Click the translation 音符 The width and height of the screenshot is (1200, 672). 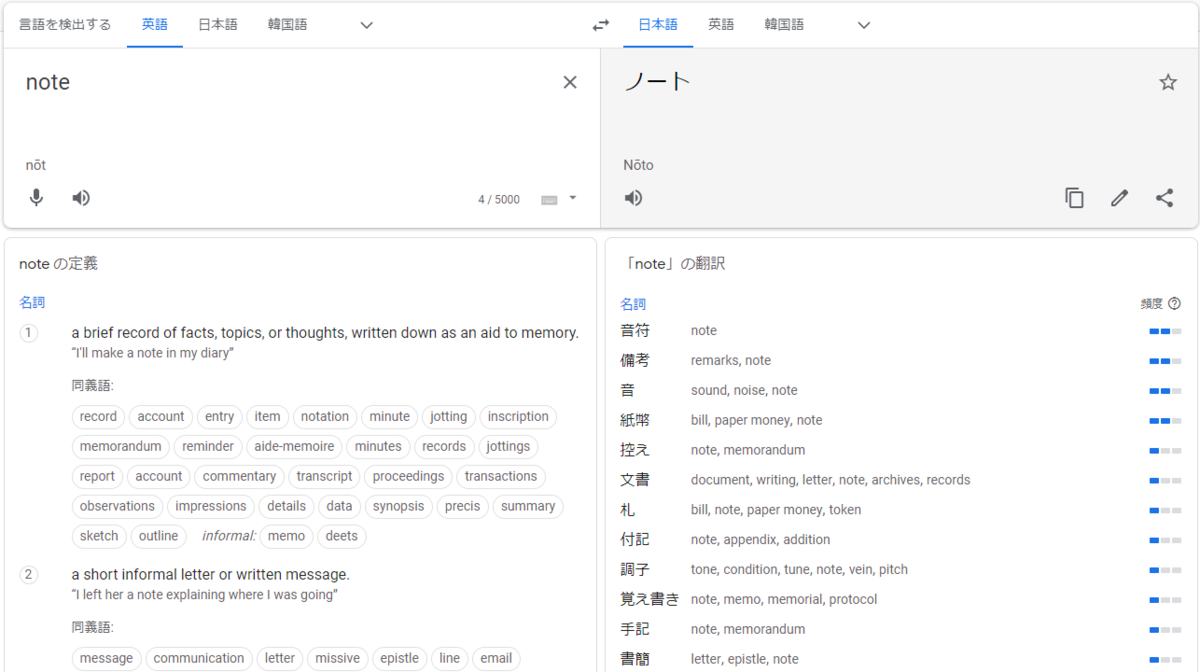[x=635, y=331]
